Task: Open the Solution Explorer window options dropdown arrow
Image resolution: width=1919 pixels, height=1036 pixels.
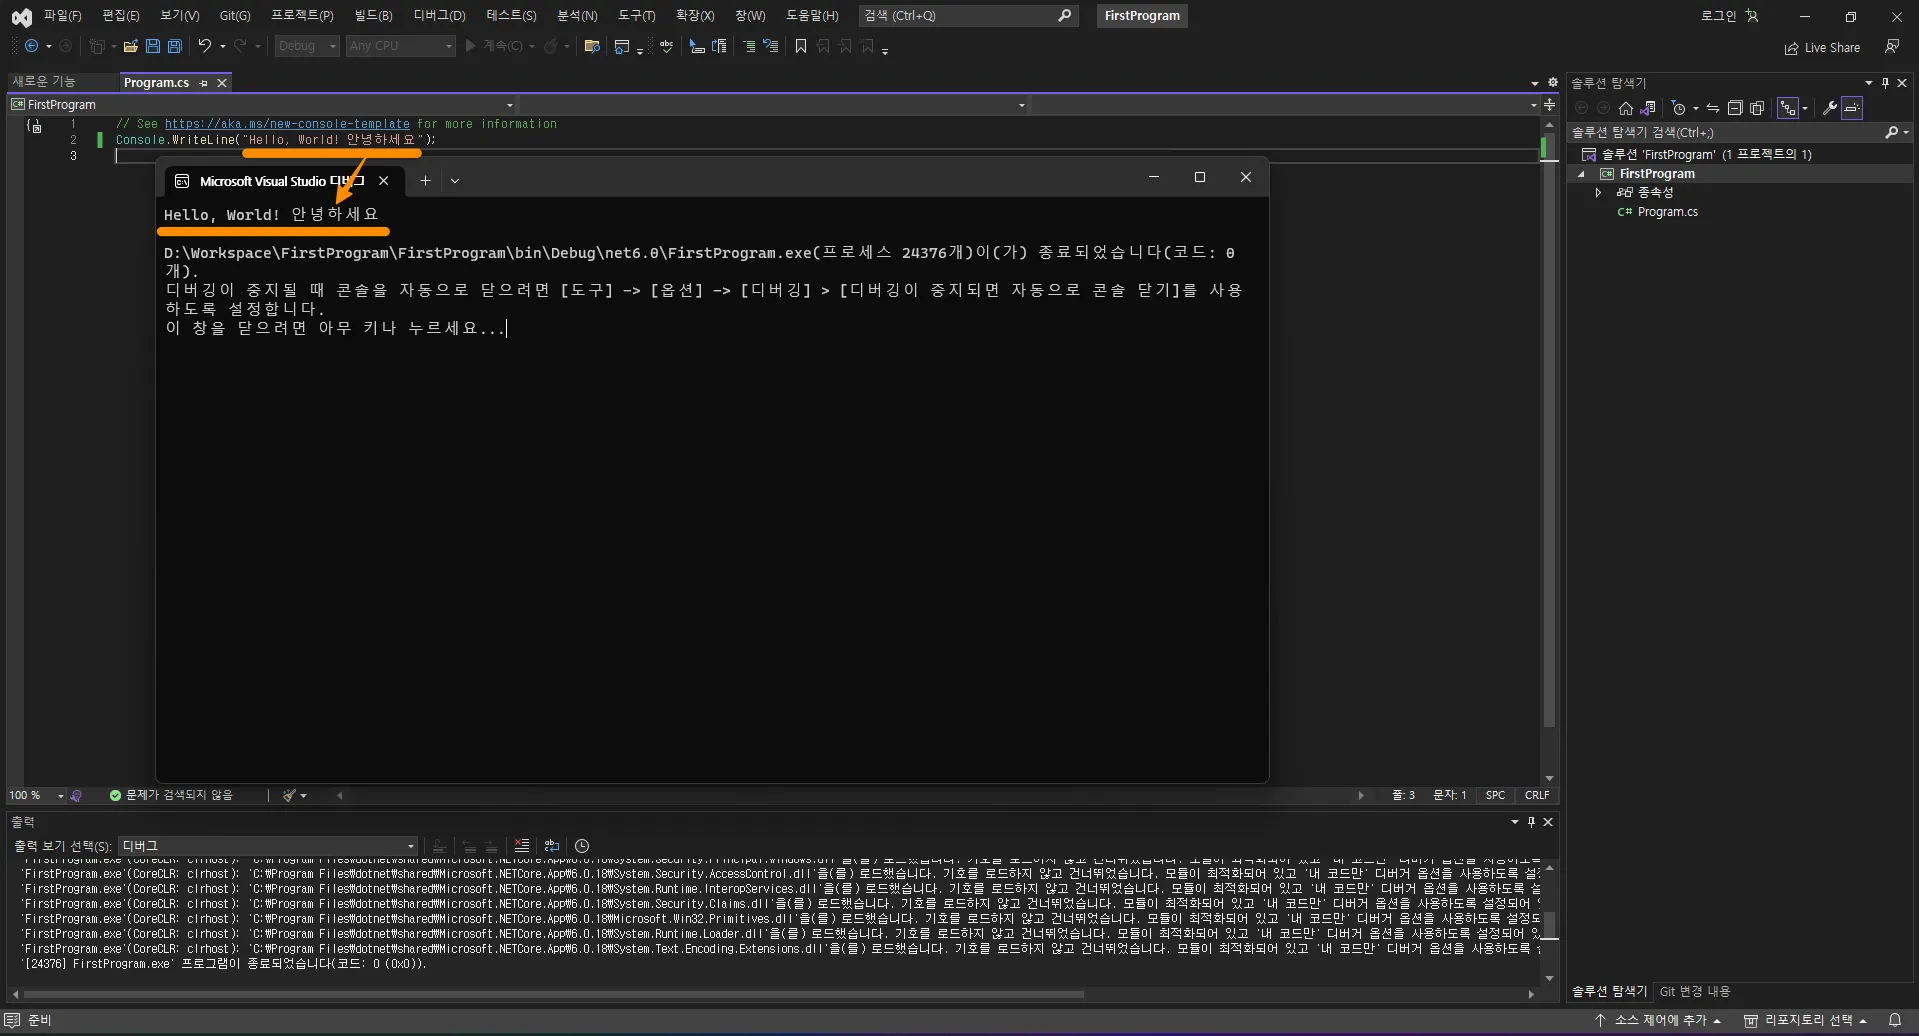Action: tap(1868, 83)
